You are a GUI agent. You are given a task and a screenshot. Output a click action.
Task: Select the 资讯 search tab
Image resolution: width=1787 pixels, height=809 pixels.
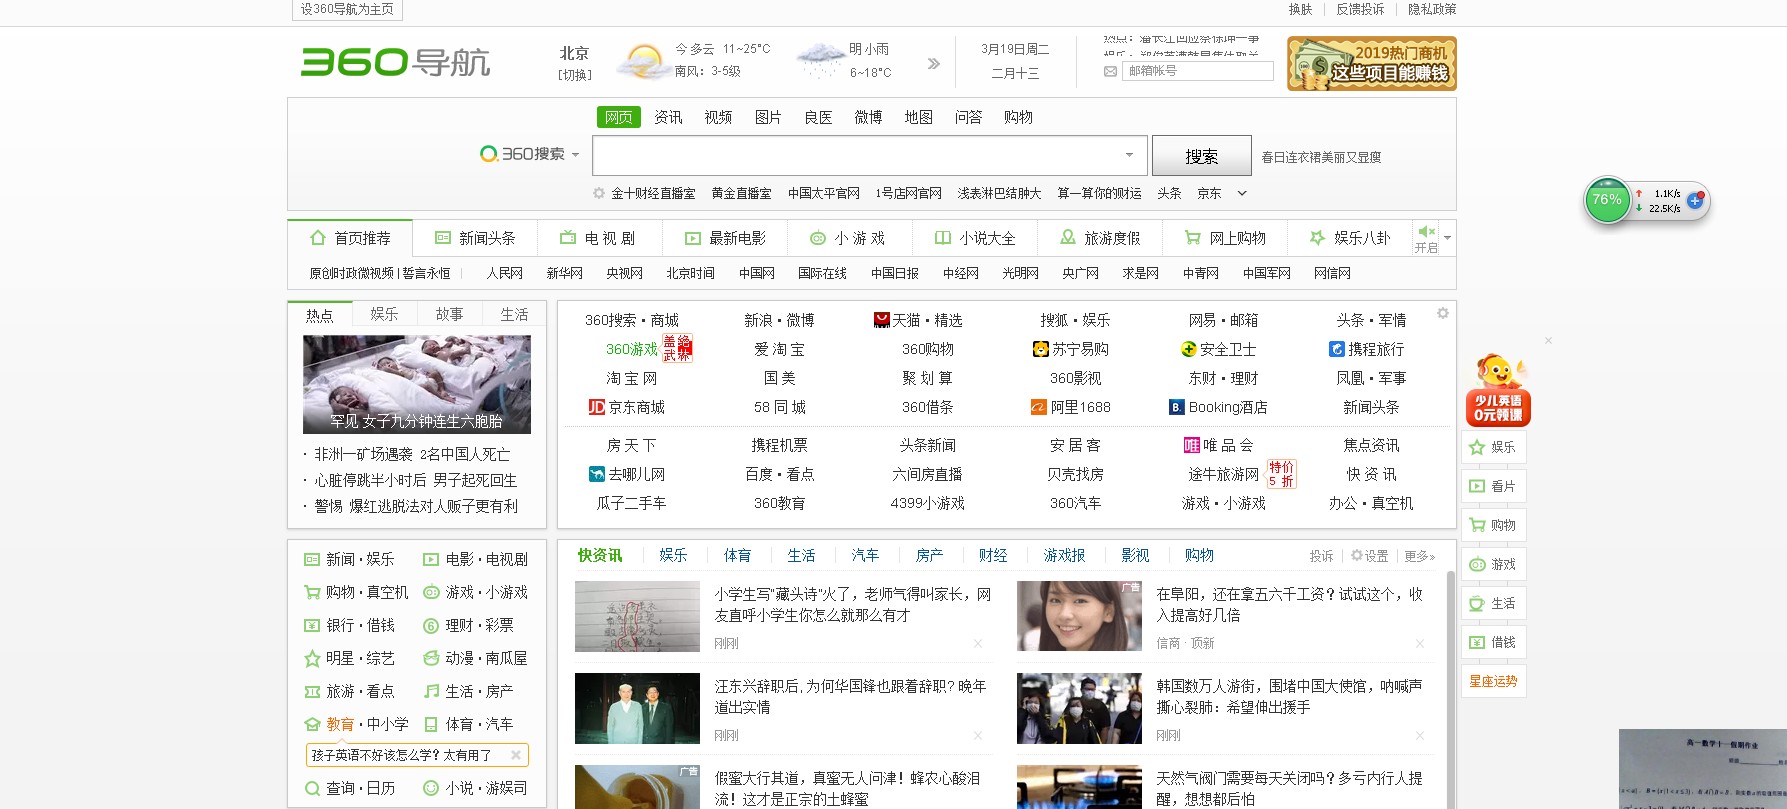point(668,117)
